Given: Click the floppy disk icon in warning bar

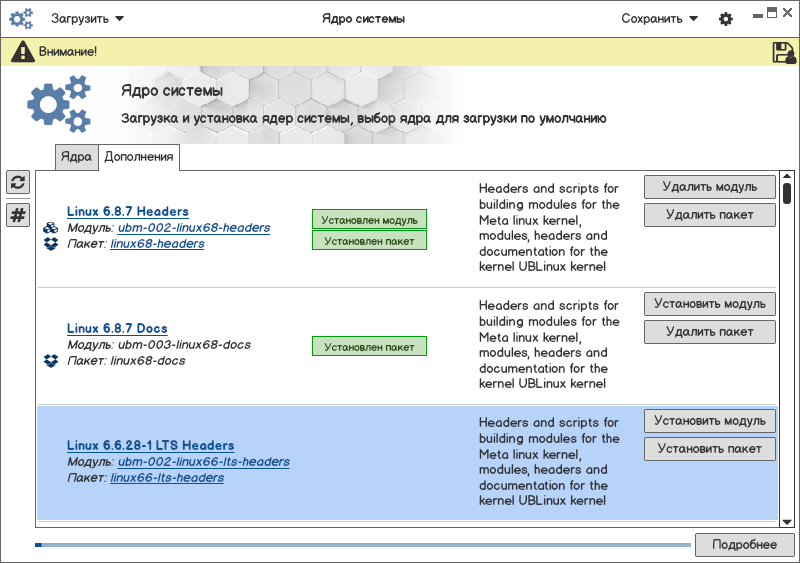Looking at the screenshot, I should (784, 53).
